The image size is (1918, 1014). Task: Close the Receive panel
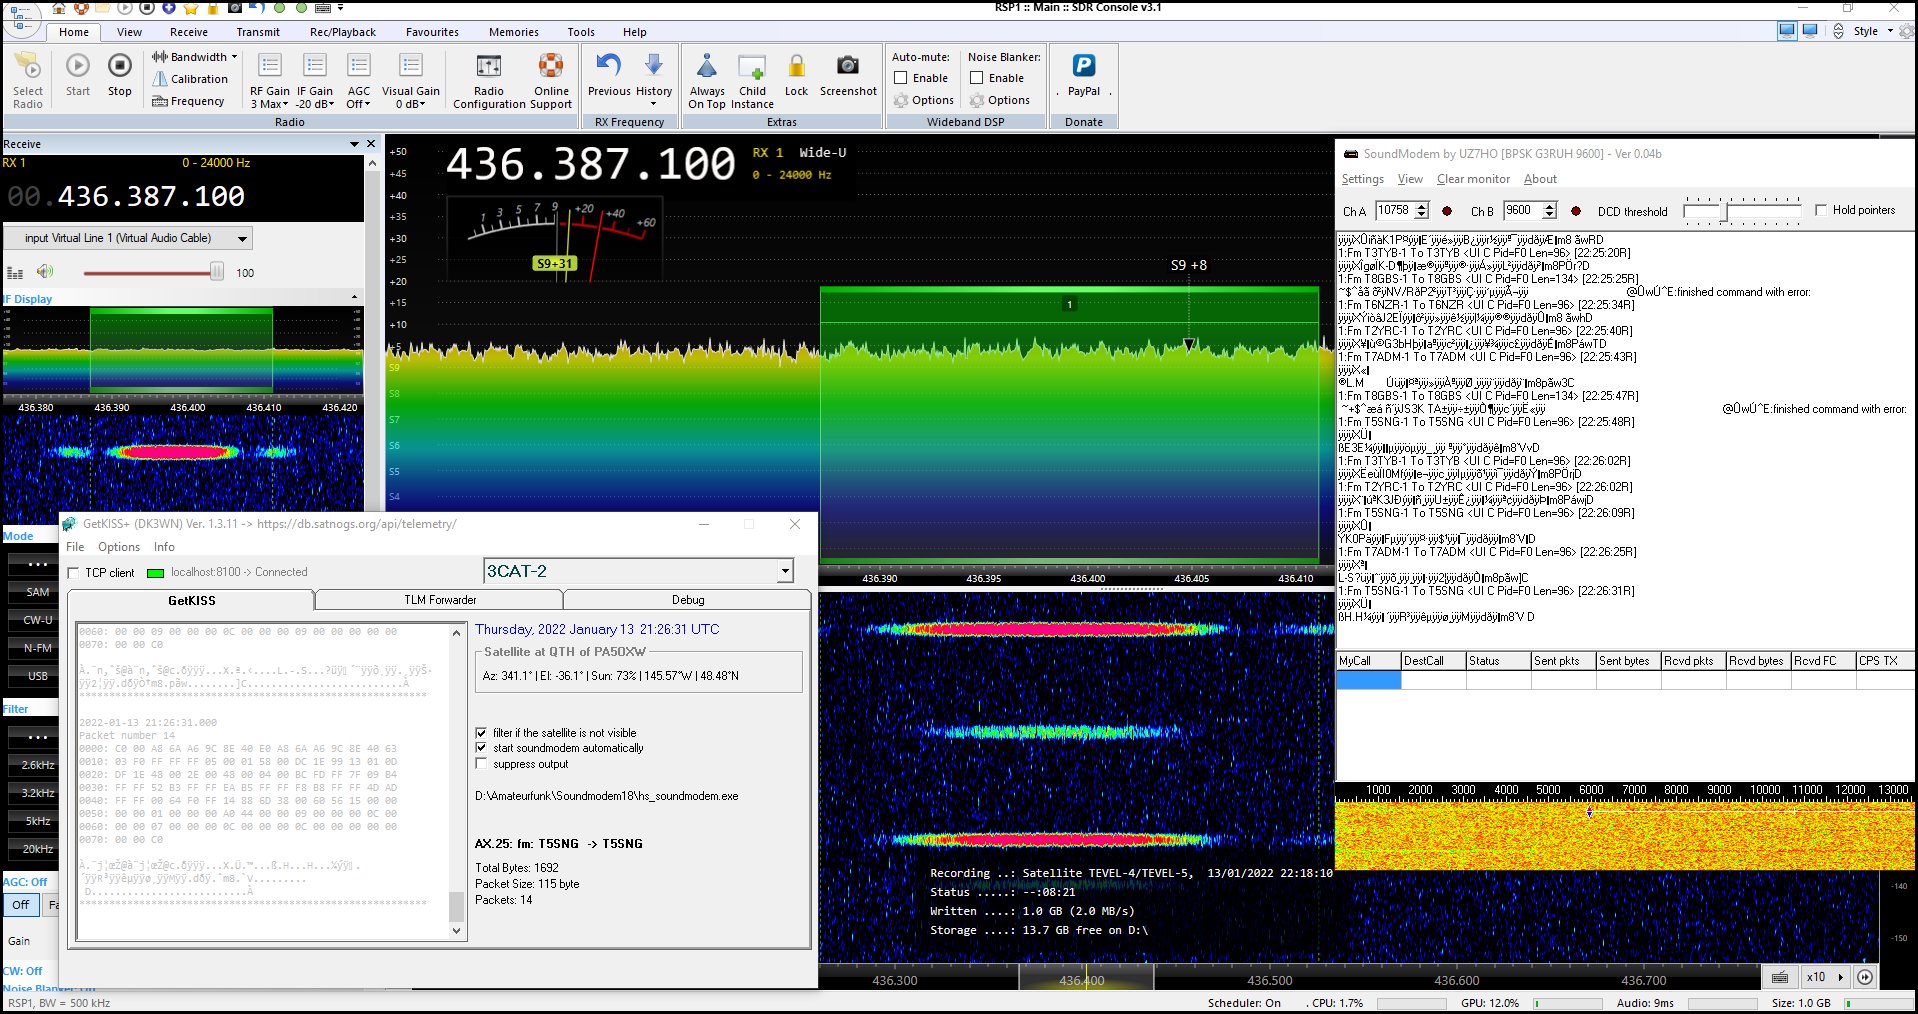tap(372, 144)
